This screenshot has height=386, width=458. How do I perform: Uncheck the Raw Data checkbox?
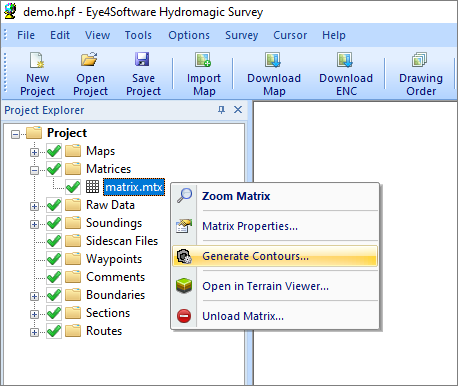pos(54,205)
